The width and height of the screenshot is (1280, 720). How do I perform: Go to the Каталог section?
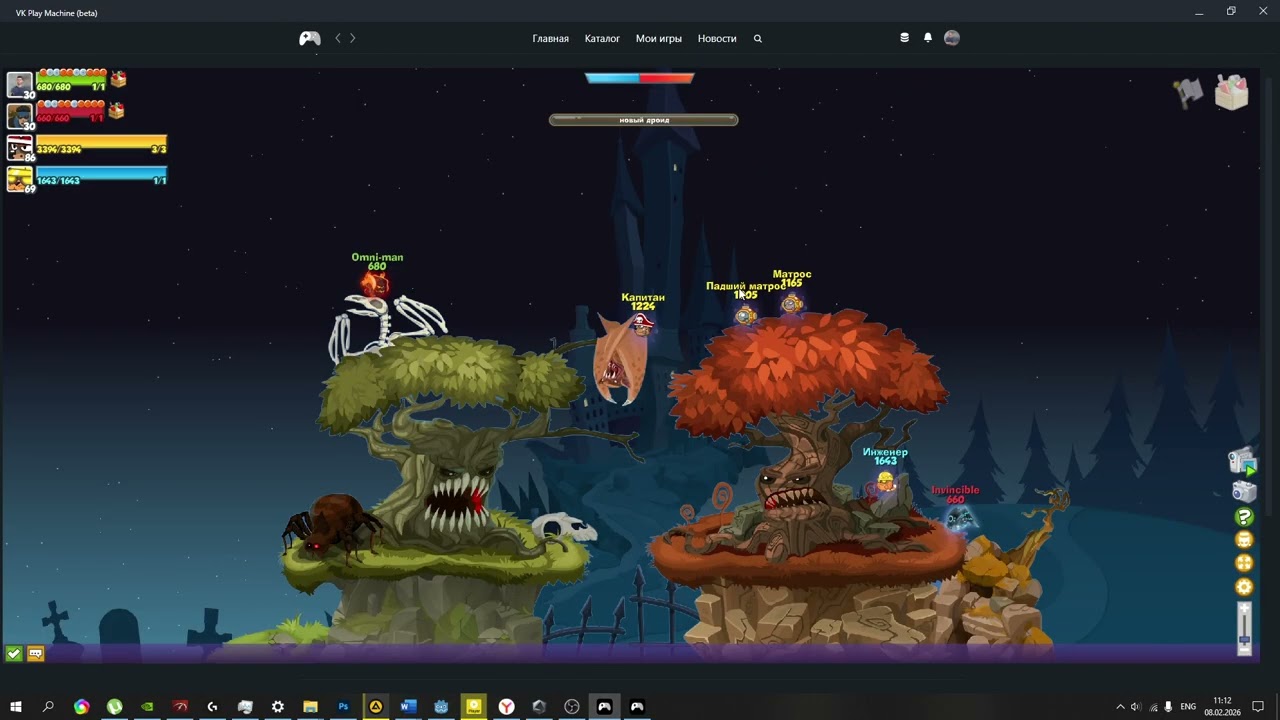click(602, 38)
